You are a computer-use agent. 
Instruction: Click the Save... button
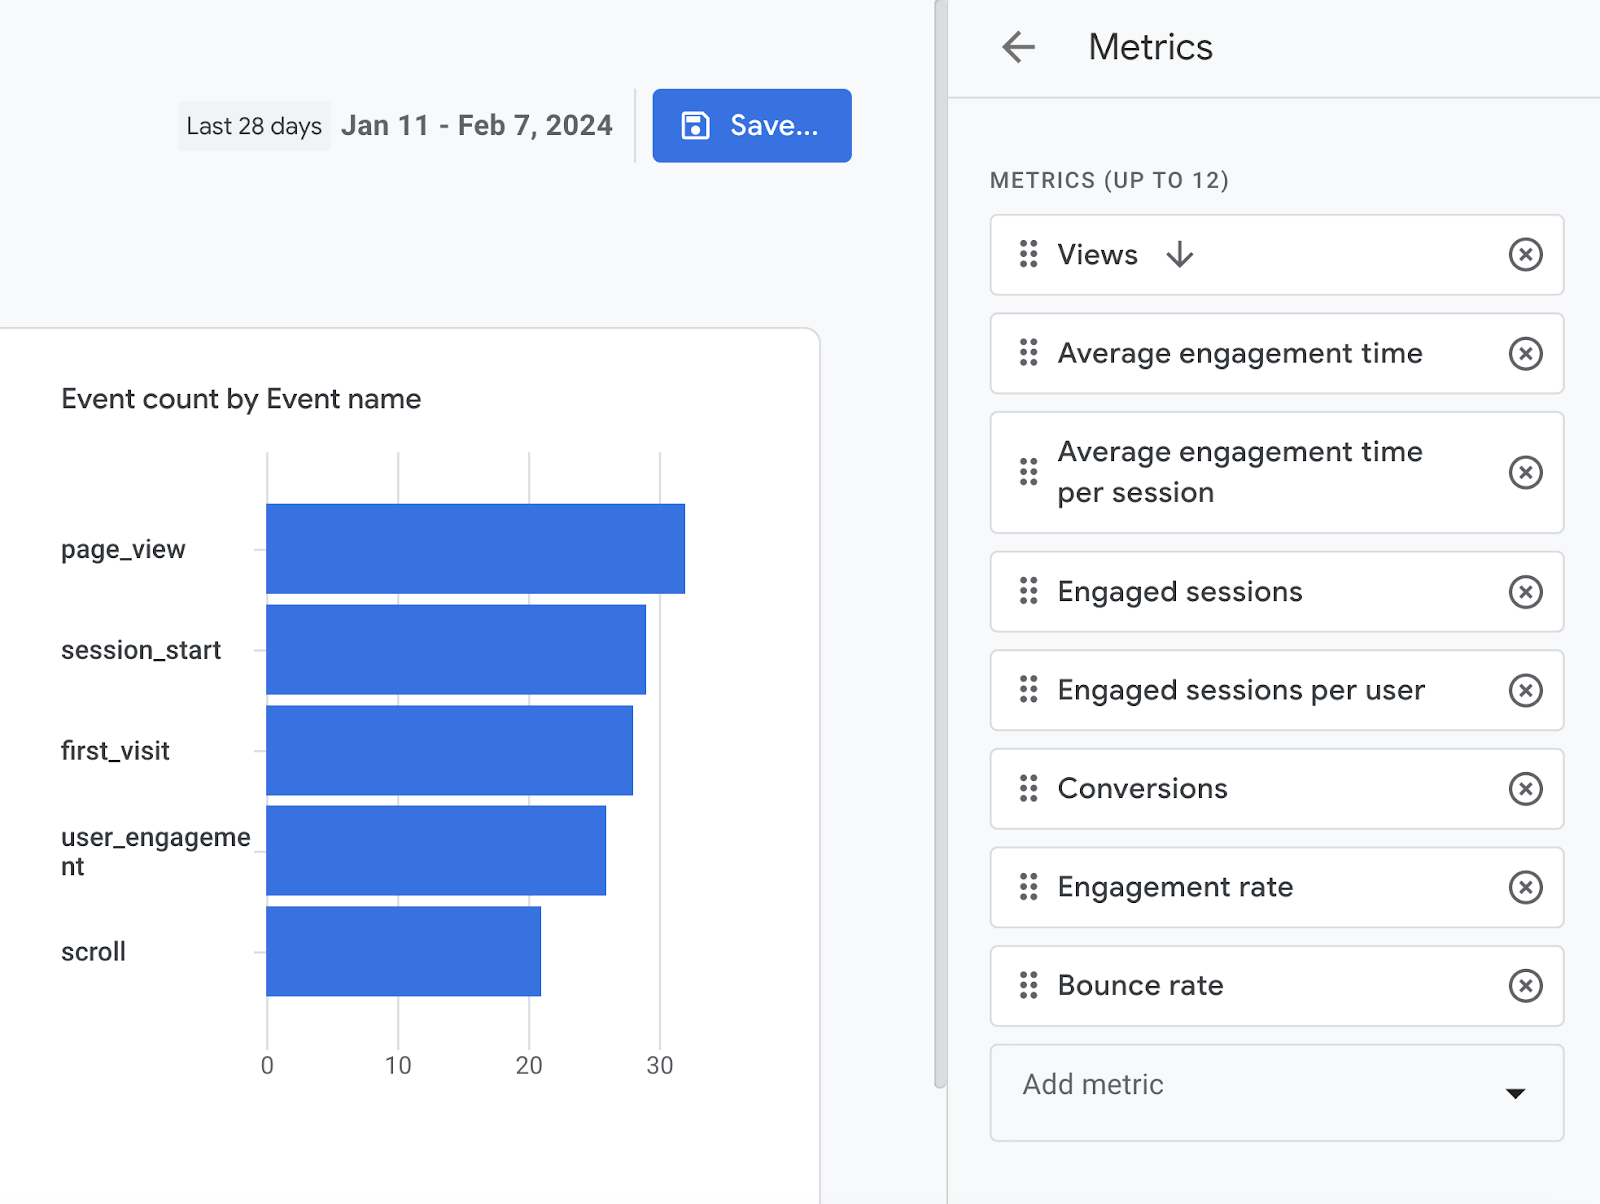point(751,125)
